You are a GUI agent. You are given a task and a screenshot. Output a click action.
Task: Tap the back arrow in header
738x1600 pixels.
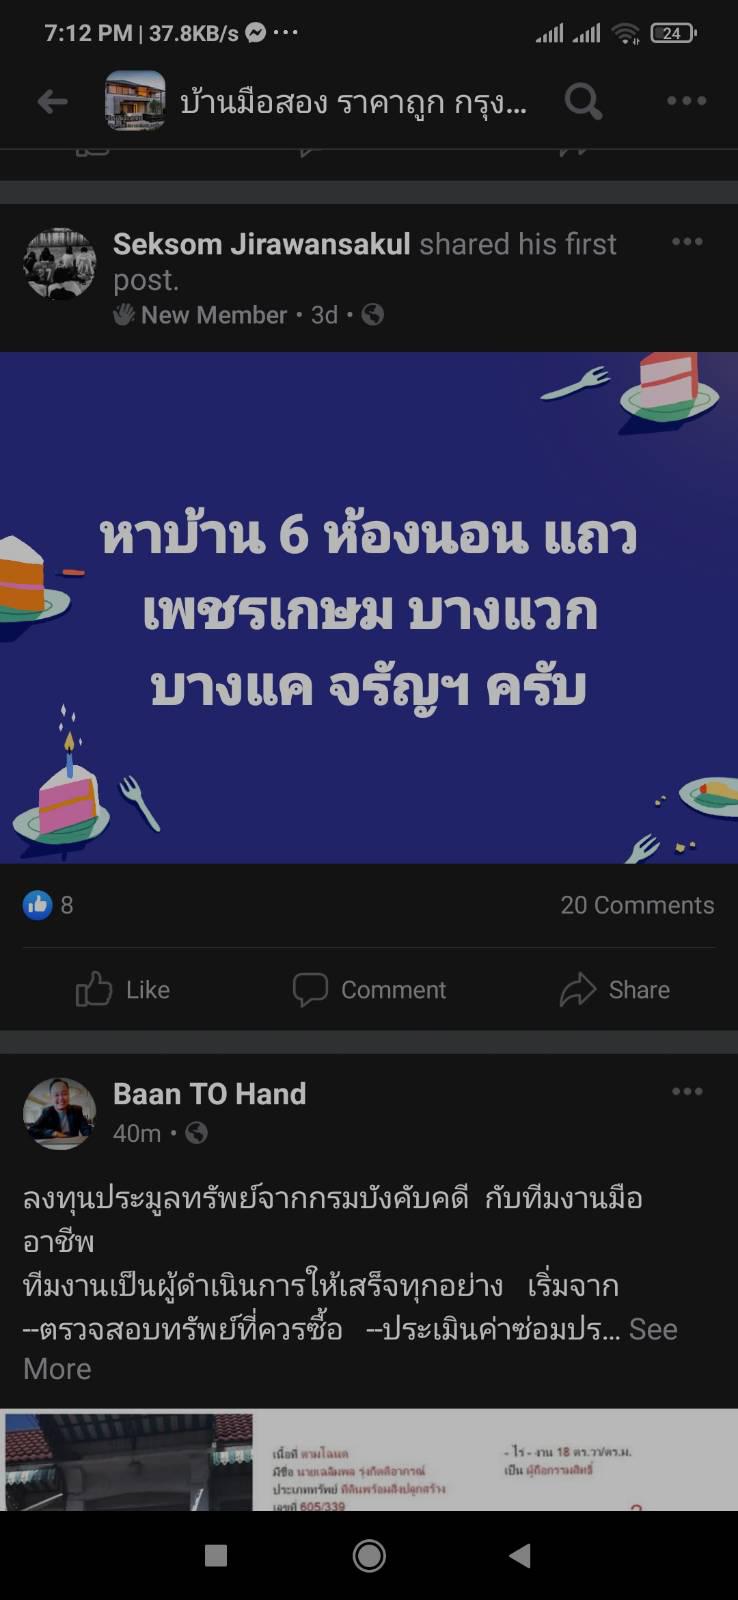pos(52,101)
